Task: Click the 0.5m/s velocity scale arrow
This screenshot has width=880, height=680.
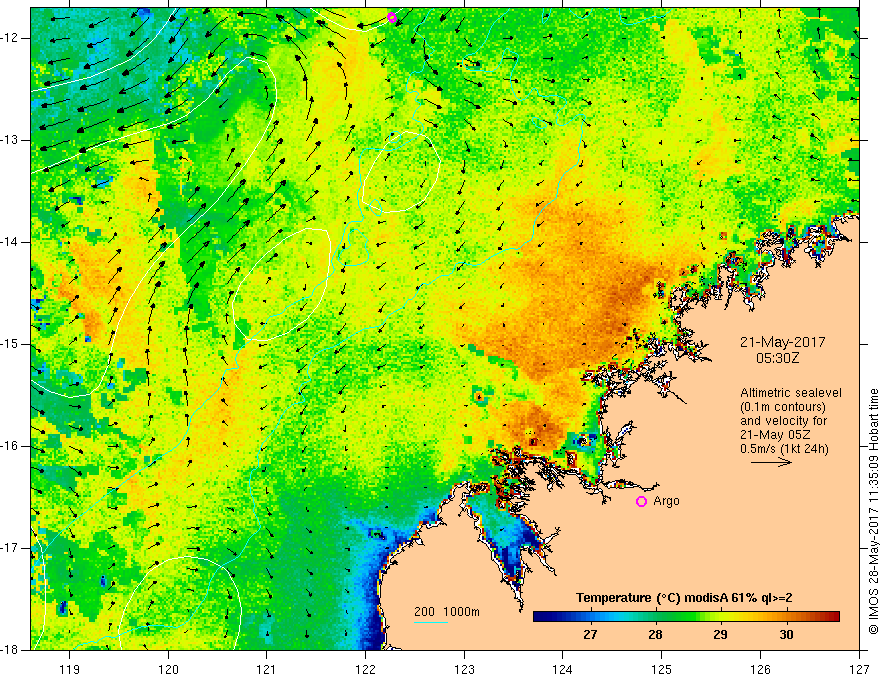Action: coord(772,462)
